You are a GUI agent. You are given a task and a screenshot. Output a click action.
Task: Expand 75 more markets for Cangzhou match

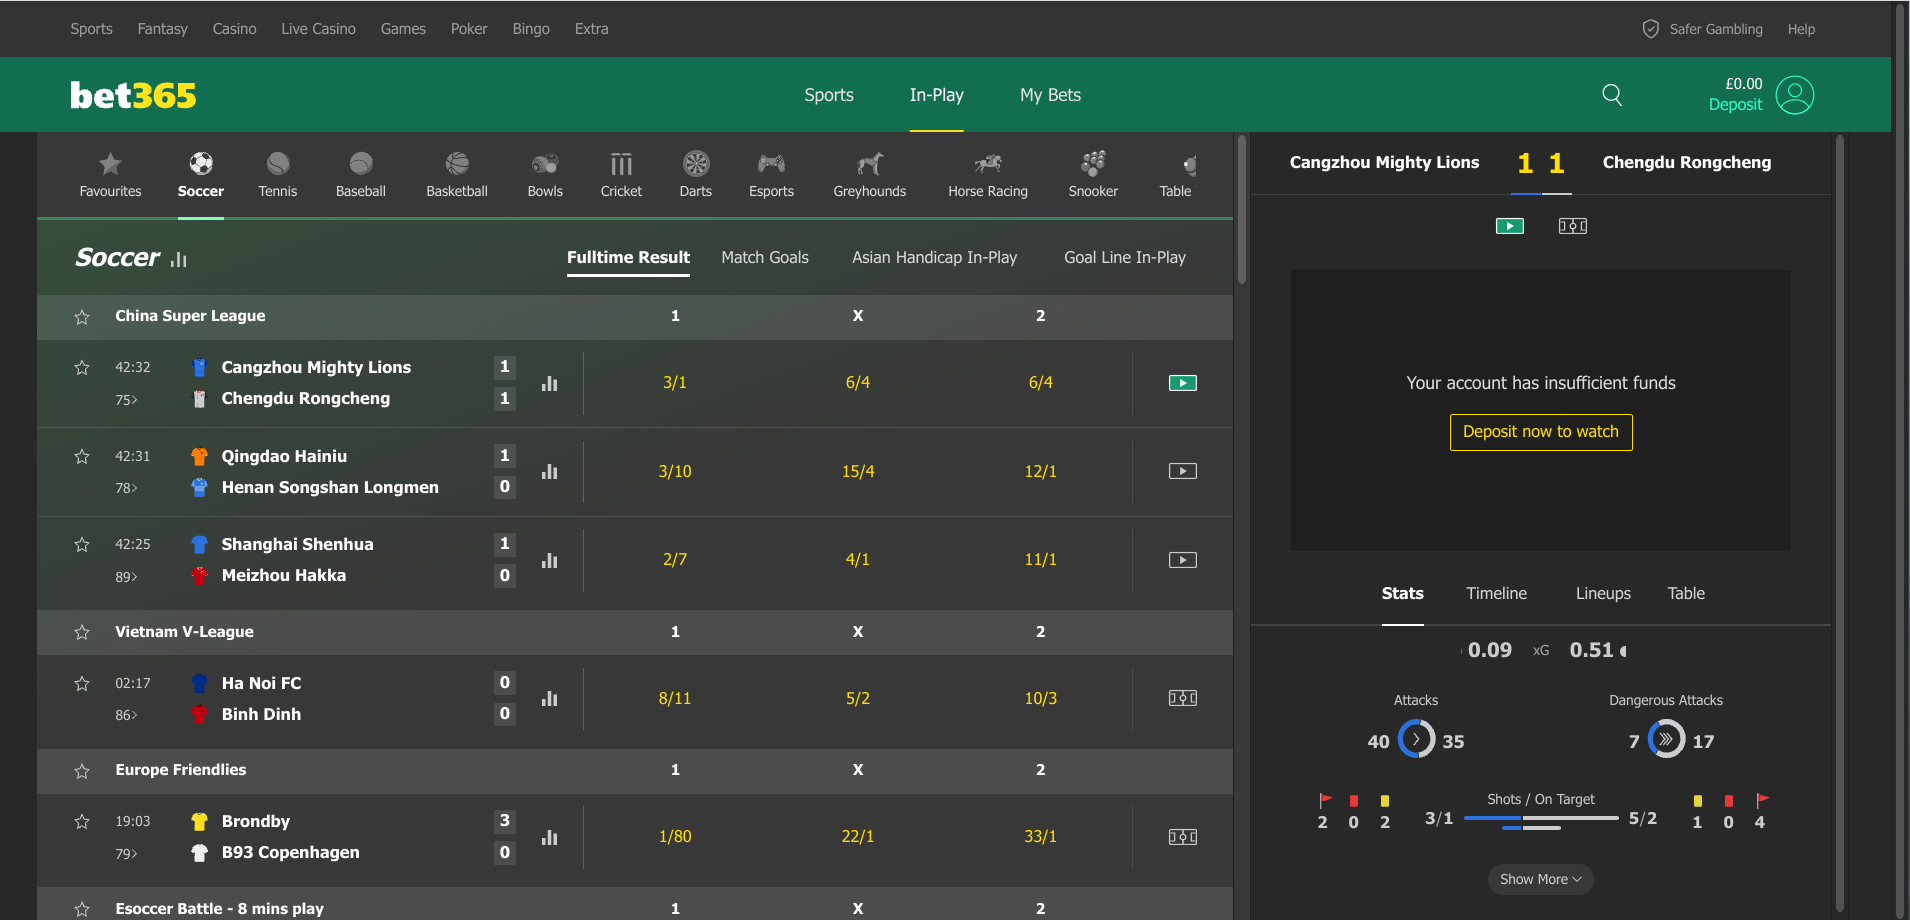pos(126,400)
